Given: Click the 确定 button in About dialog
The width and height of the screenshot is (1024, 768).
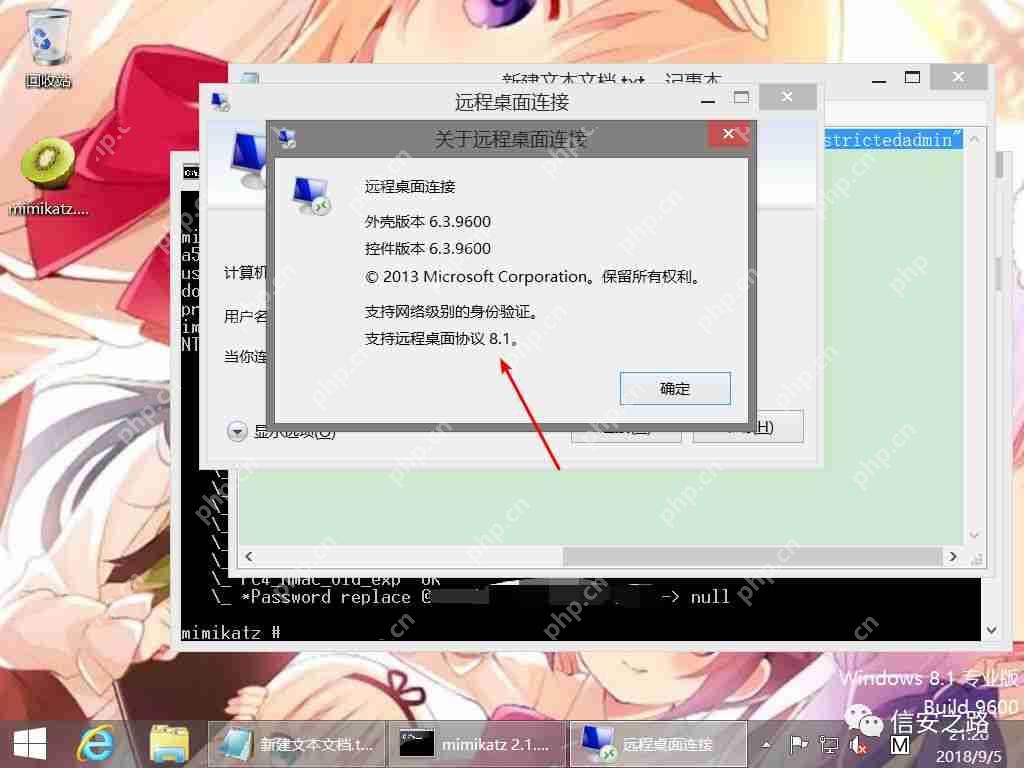Looking at the screenshot, I should click(675, 389).
